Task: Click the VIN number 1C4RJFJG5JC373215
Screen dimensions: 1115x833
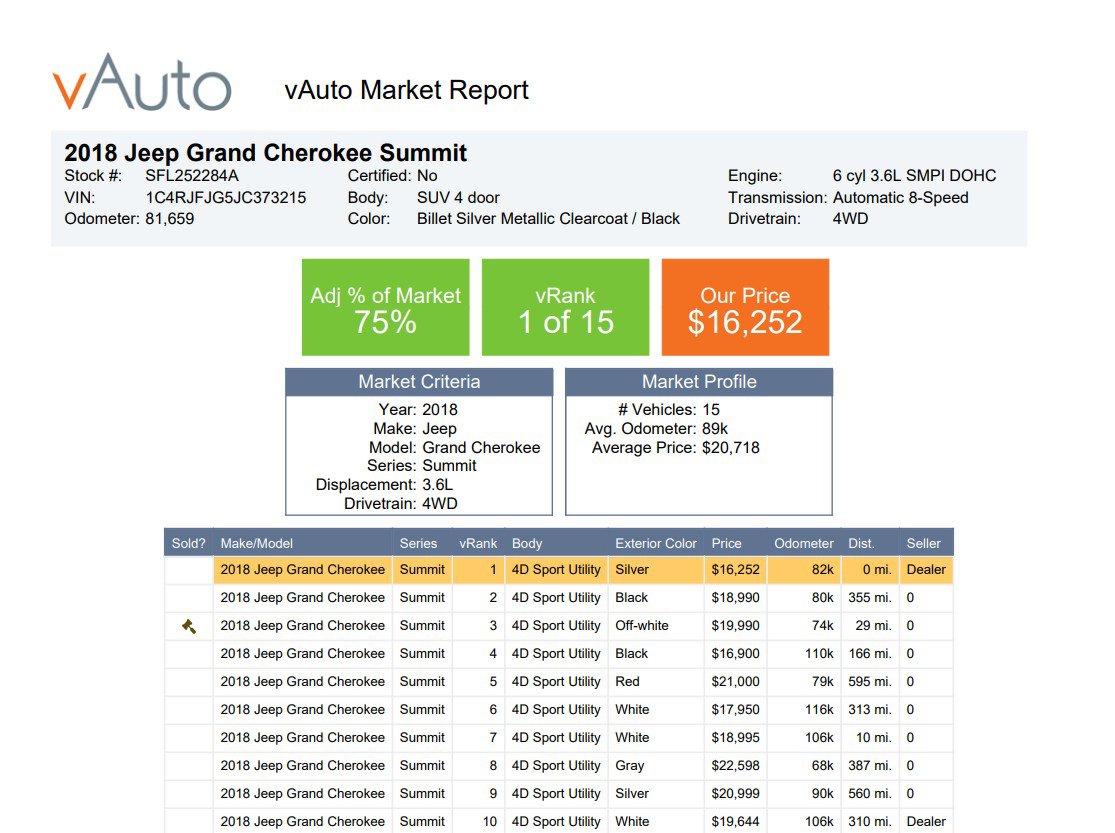Action: [226, 198]
